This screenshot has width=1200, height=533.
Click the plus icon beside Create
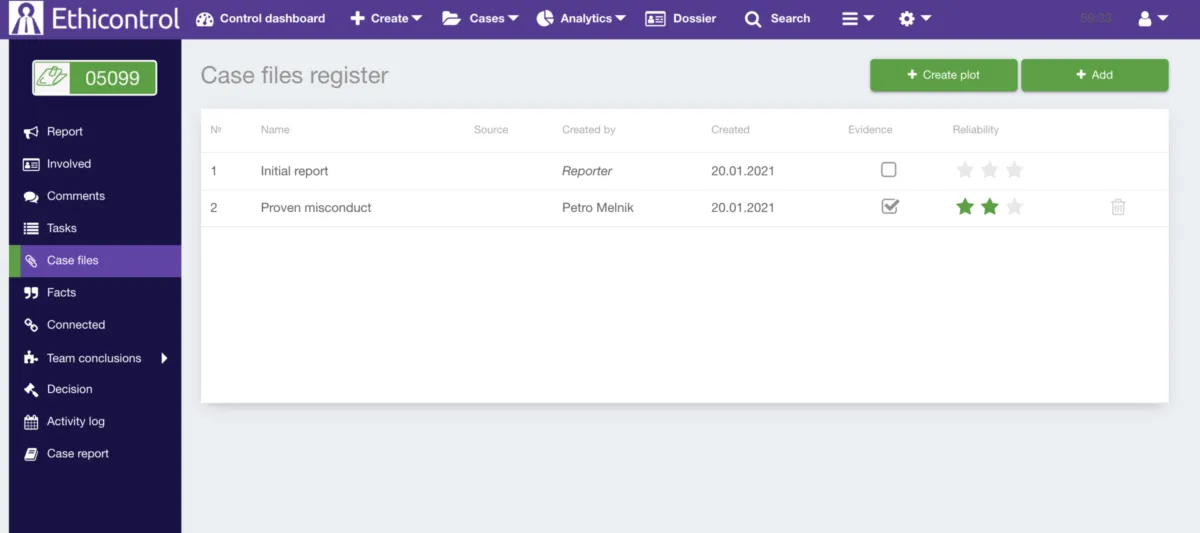(x=358, y=19)
